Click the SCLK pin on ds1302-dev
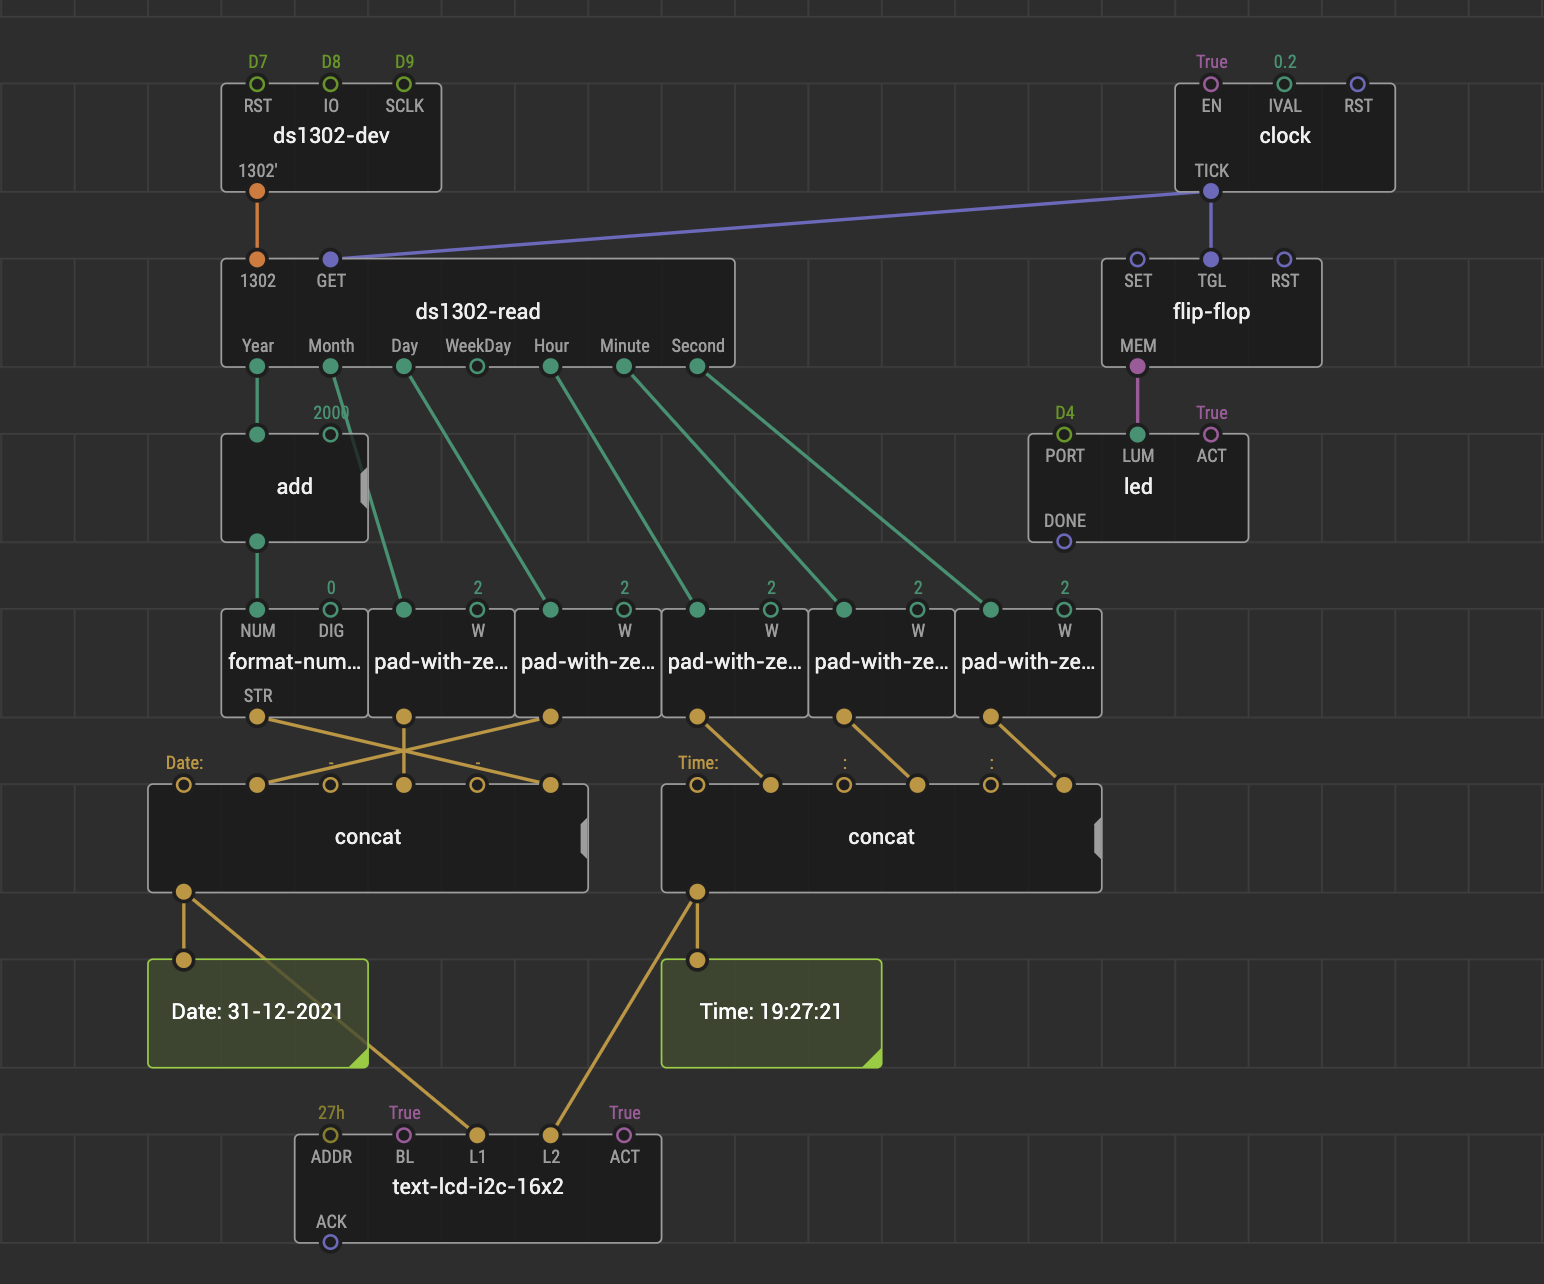The image size is (1544, 1284). pyautogui.click(x=404, y=84)
